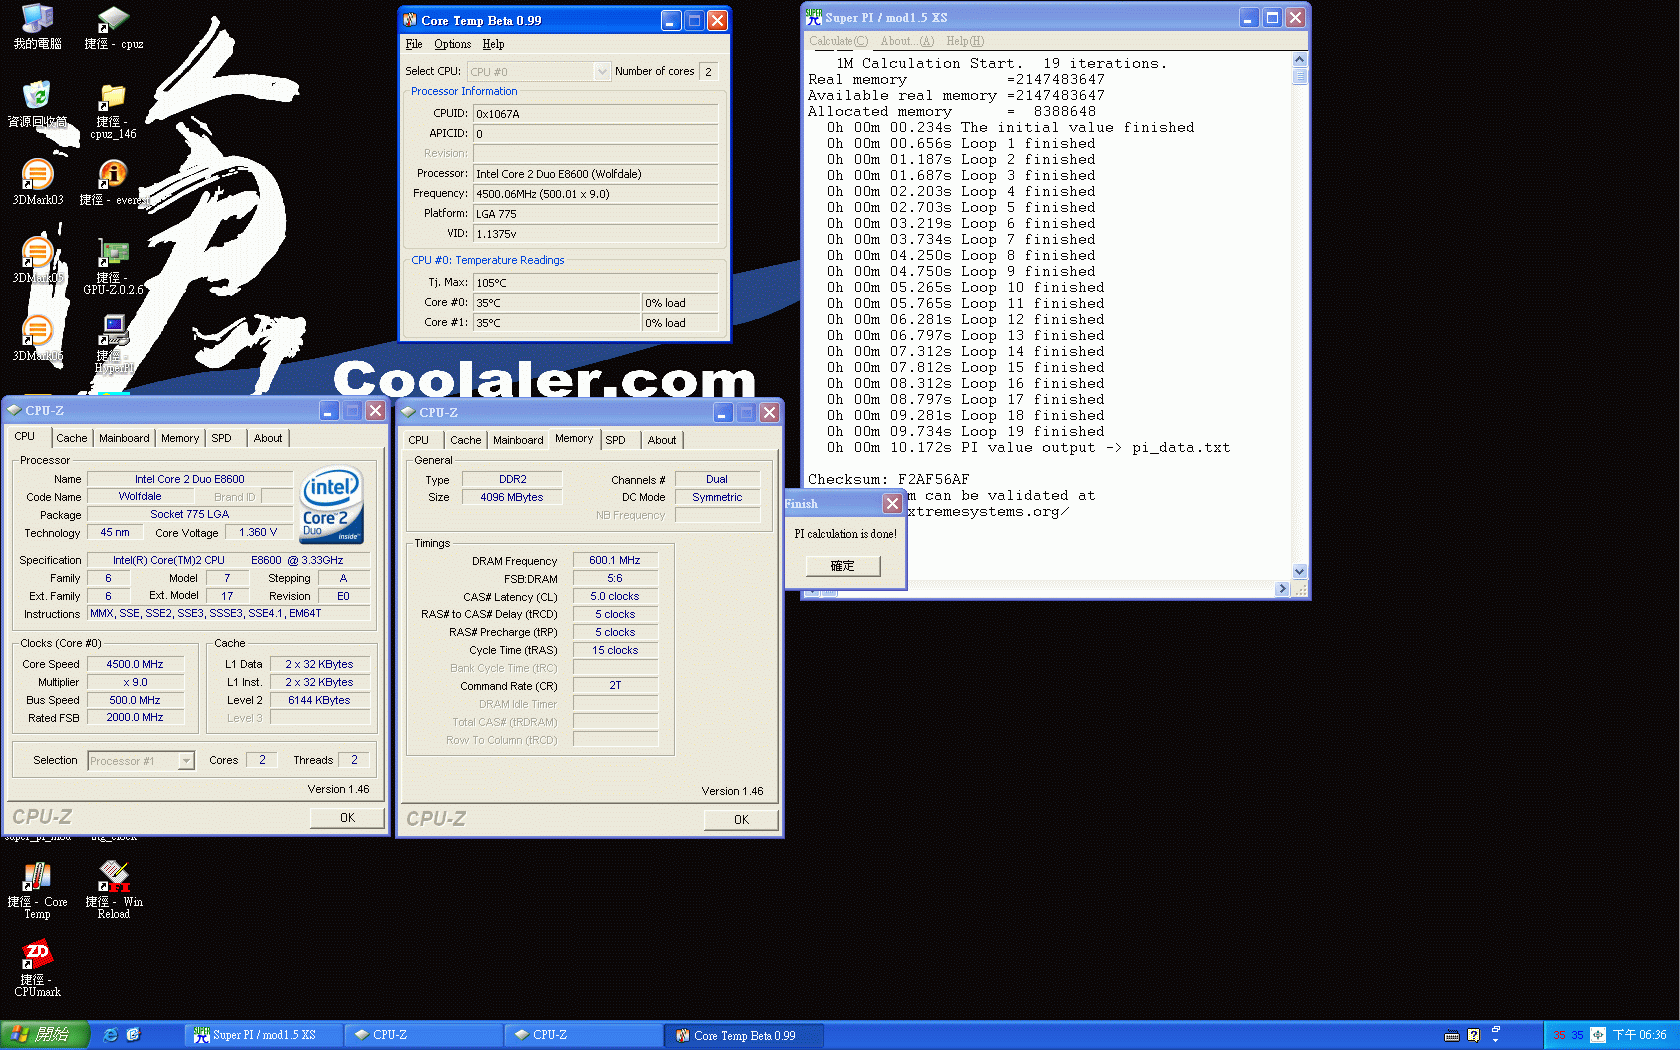This screenshot has height=1050, width=1680.
Task: Click the help icon in system tray
Action: pos(1473,1035)
